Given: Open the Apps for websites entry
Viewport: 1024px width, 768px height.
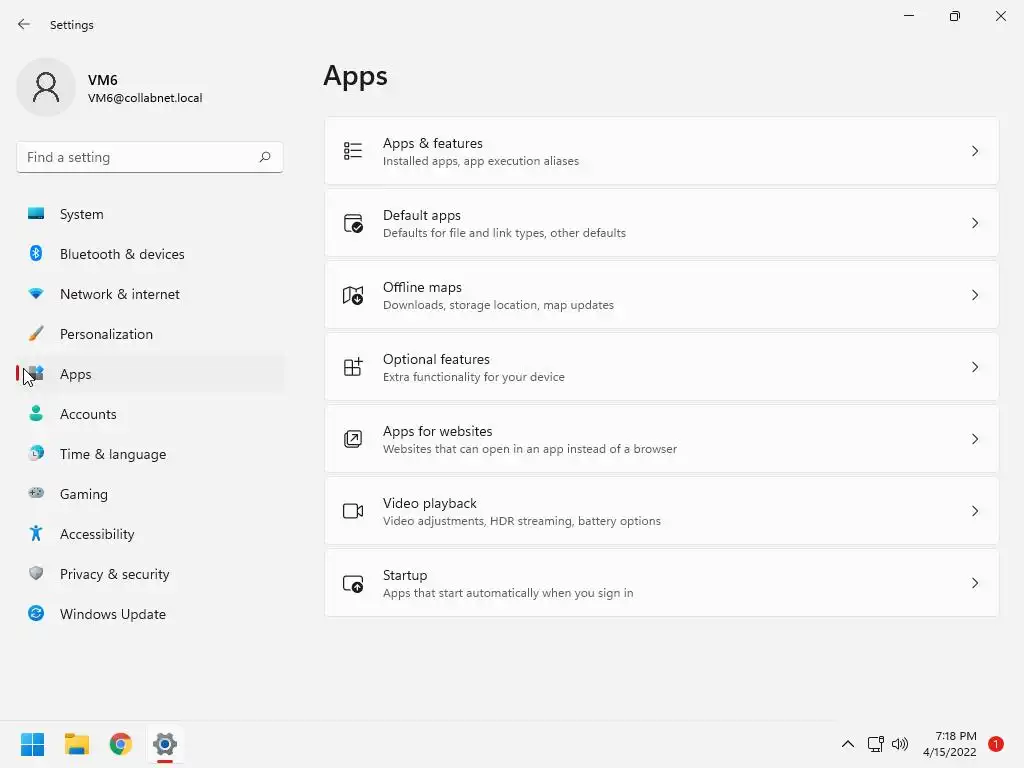Looking at the screenshot, I should pos(660,439).
